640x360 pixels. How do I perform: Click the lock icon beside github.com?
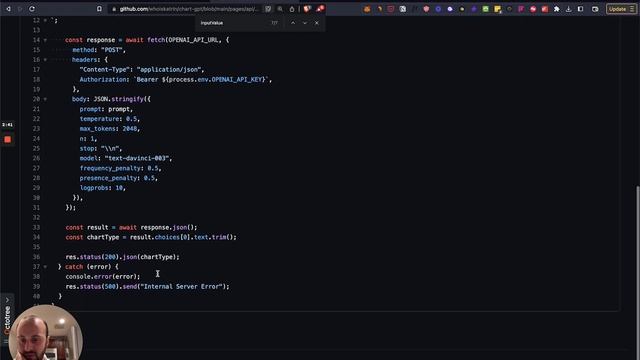point(114,9)
